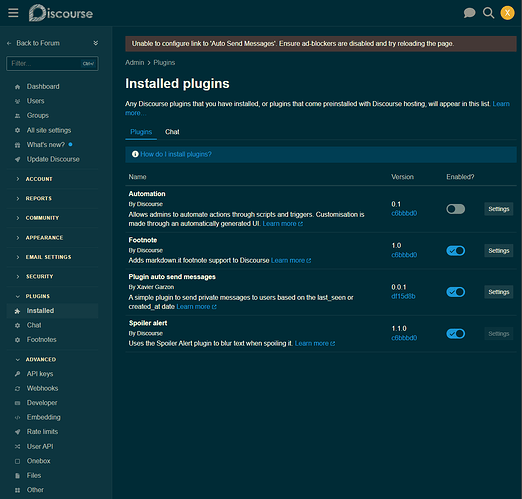
Task: Click the Webhooks refresh icon
Action: pos(18,389)
